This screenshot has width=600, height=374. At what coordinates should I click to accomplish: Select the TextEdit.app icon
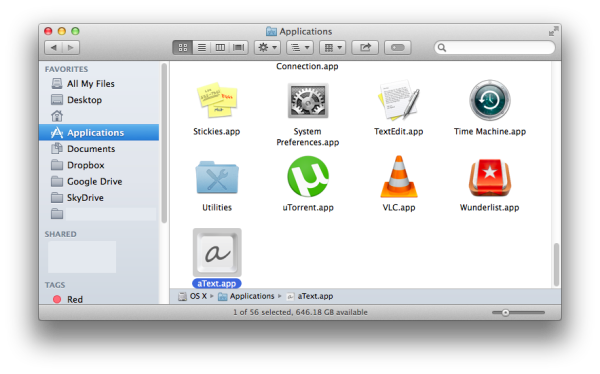coord(399,100)
